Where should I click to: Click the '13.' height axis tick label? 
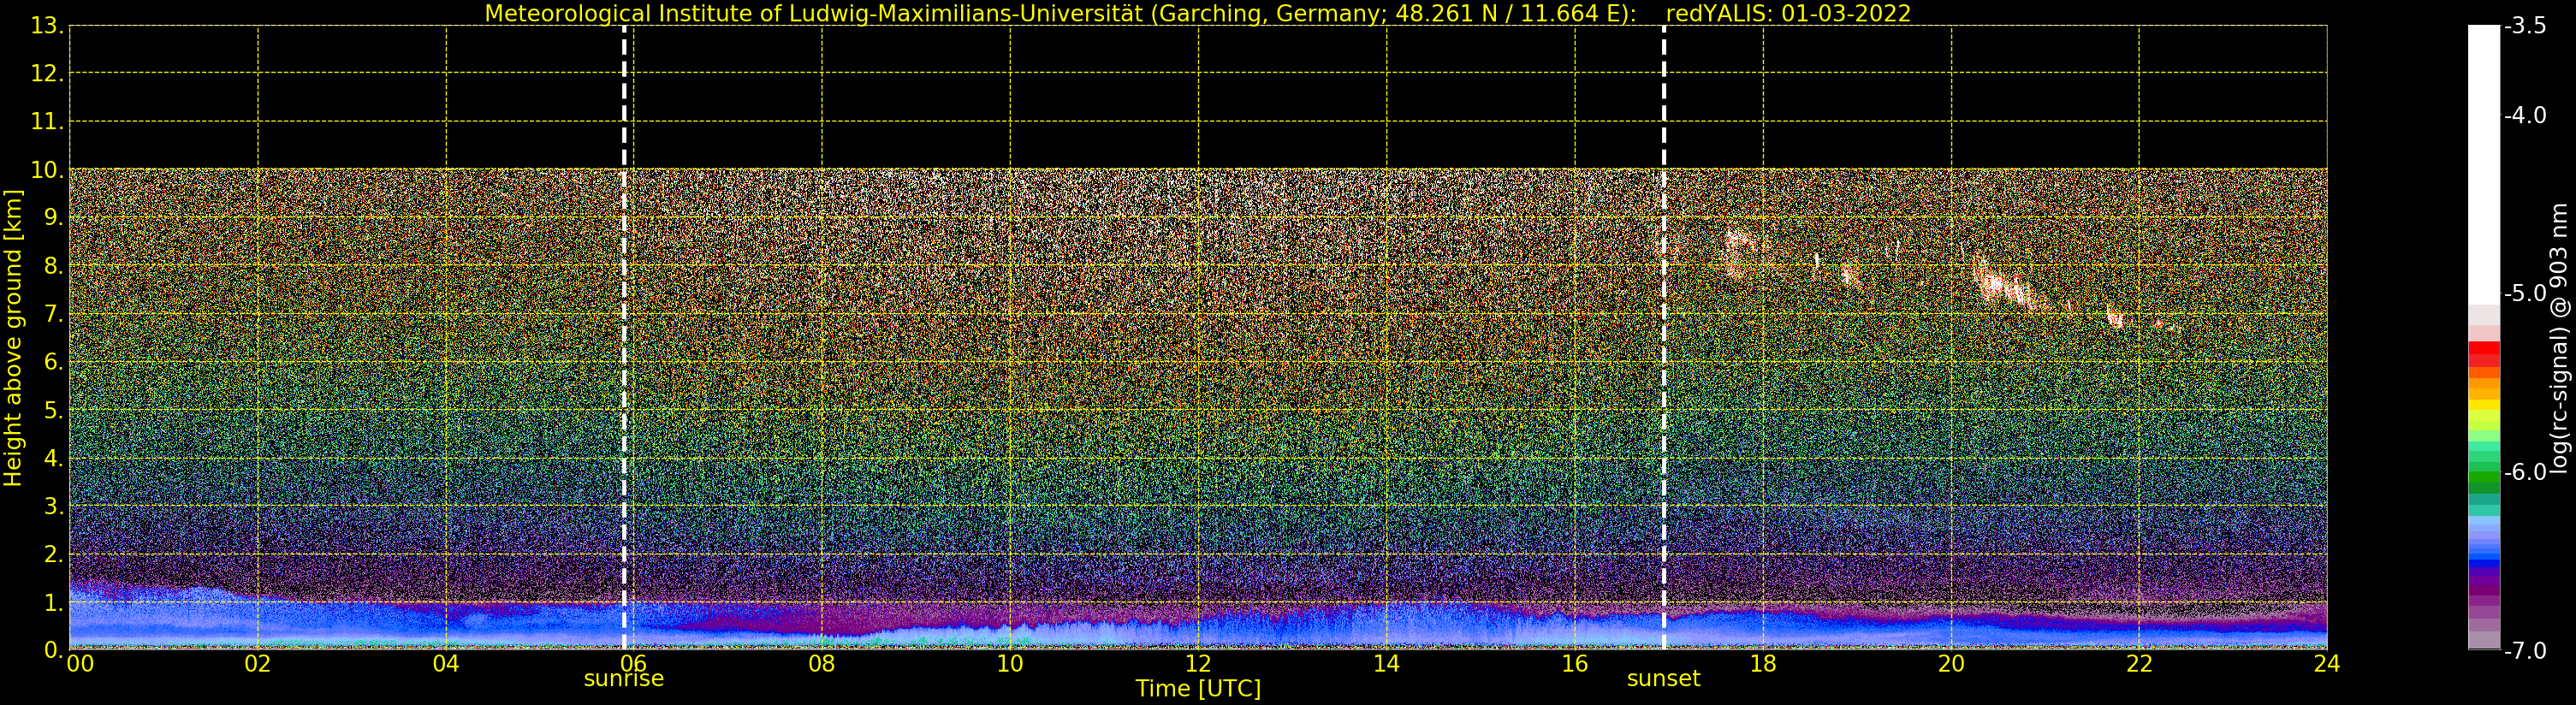pos(47,26)
